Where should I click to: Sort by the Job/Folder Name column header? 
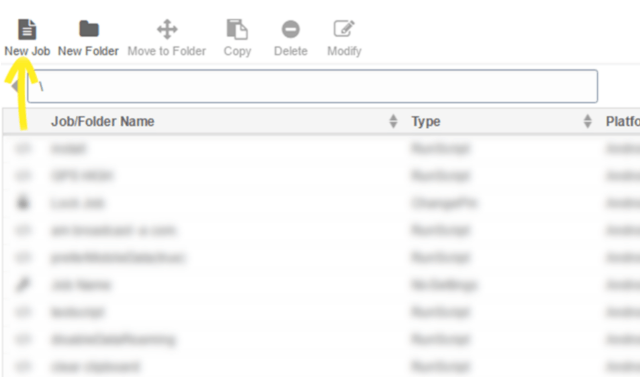click(x=102, y=122)
